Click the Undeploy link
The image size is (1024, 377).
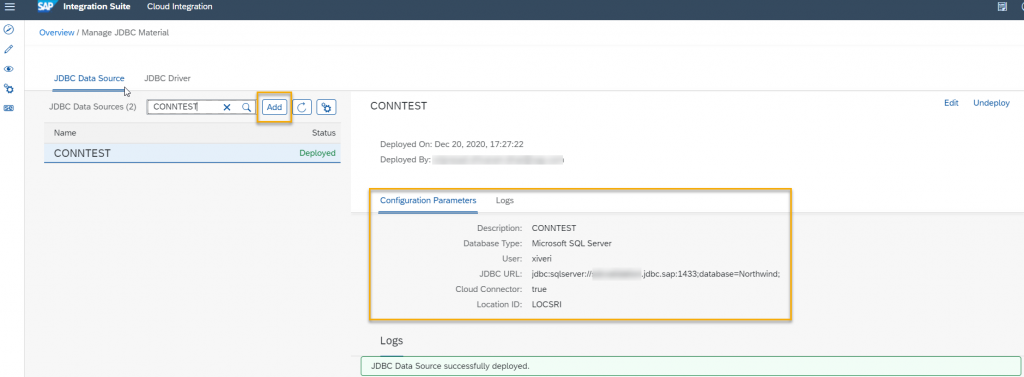pos(991,103)
